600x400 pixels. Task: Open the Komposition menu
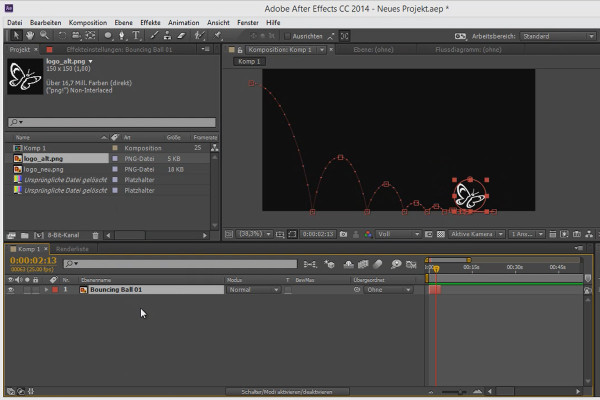coord(88,23)
